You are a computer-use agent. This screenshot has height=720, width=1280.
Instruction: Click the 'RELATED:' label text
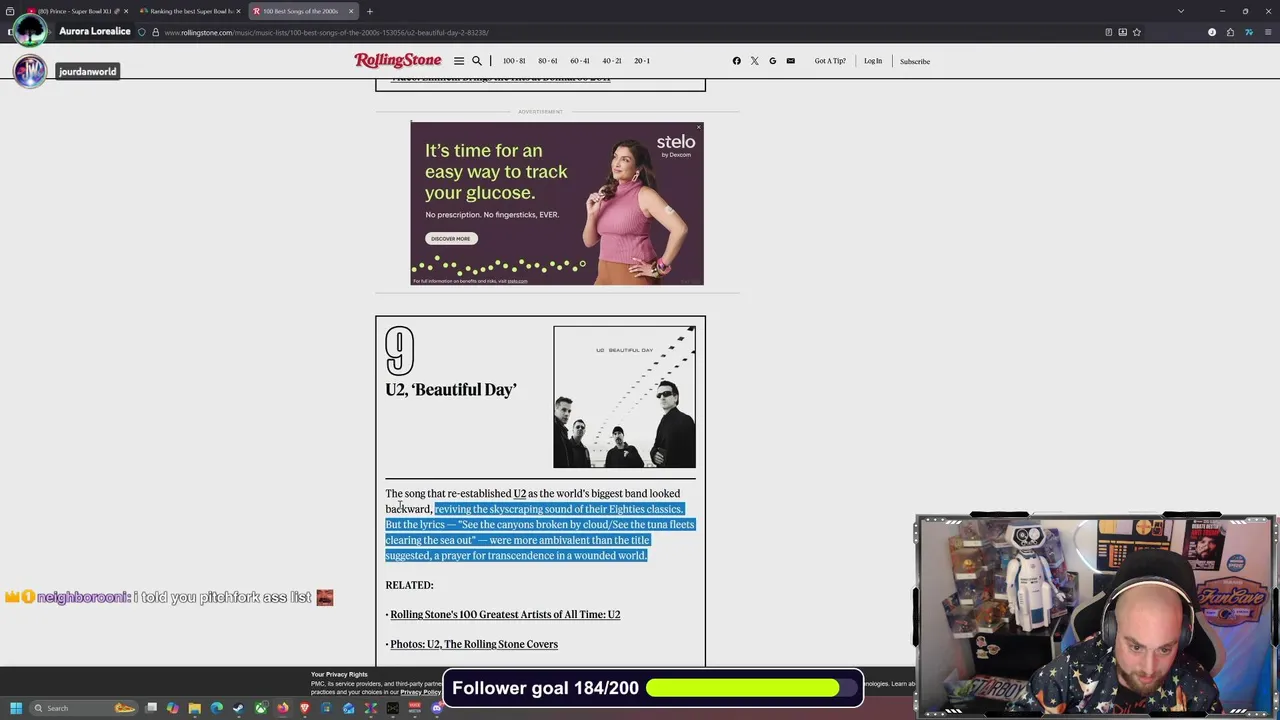tap(409, 585)
